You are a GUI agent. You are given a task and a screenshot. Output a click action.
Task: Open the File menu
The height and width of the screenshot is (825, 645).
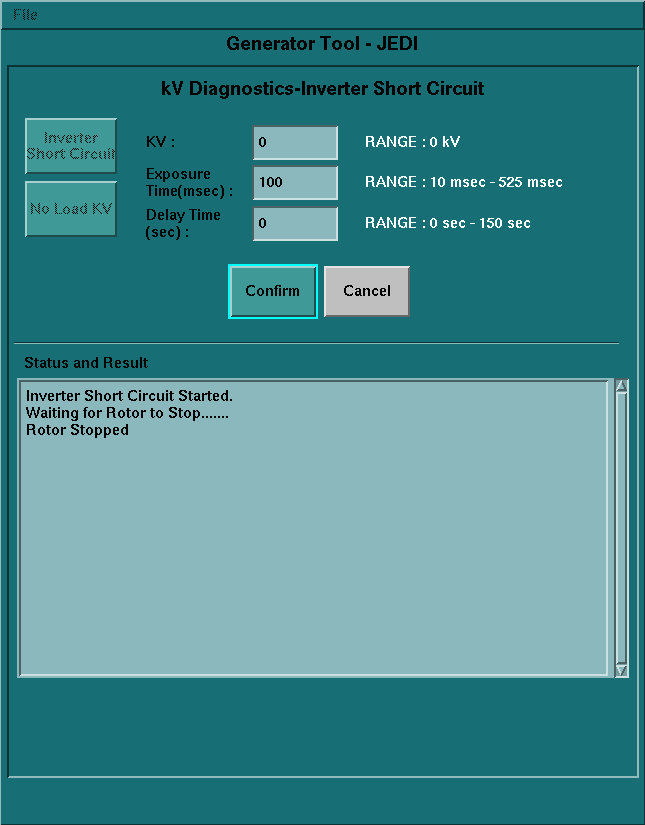(25, 15)
